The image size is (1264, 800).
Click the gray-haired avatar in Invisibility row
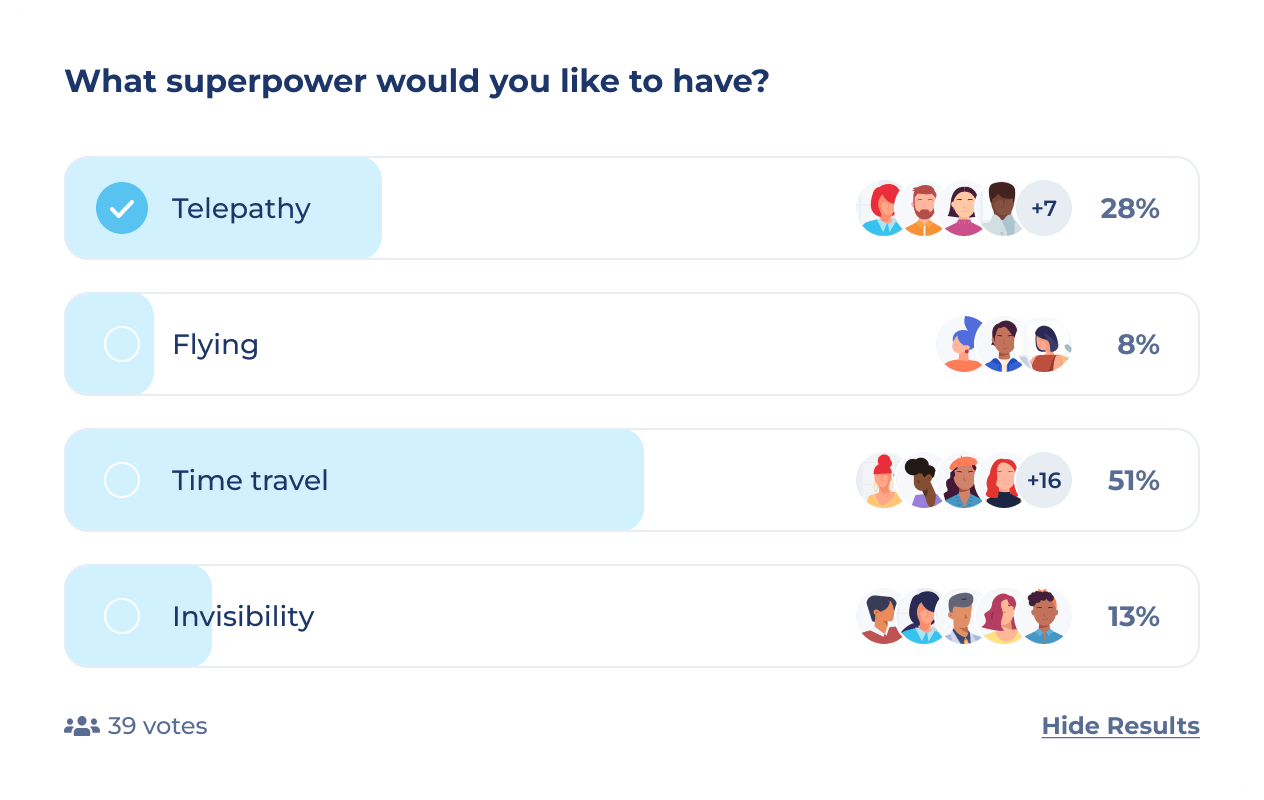[x=962, y=616]
